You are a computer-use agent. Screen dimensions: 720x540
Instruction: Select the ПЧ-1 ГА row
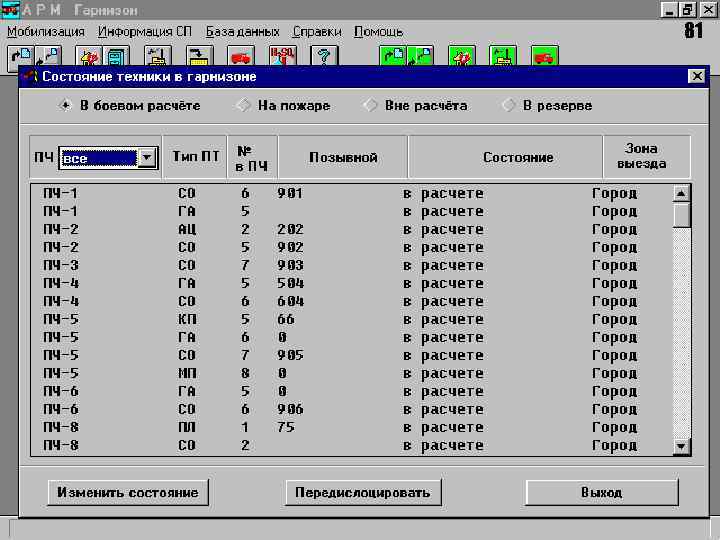point(352,211)
